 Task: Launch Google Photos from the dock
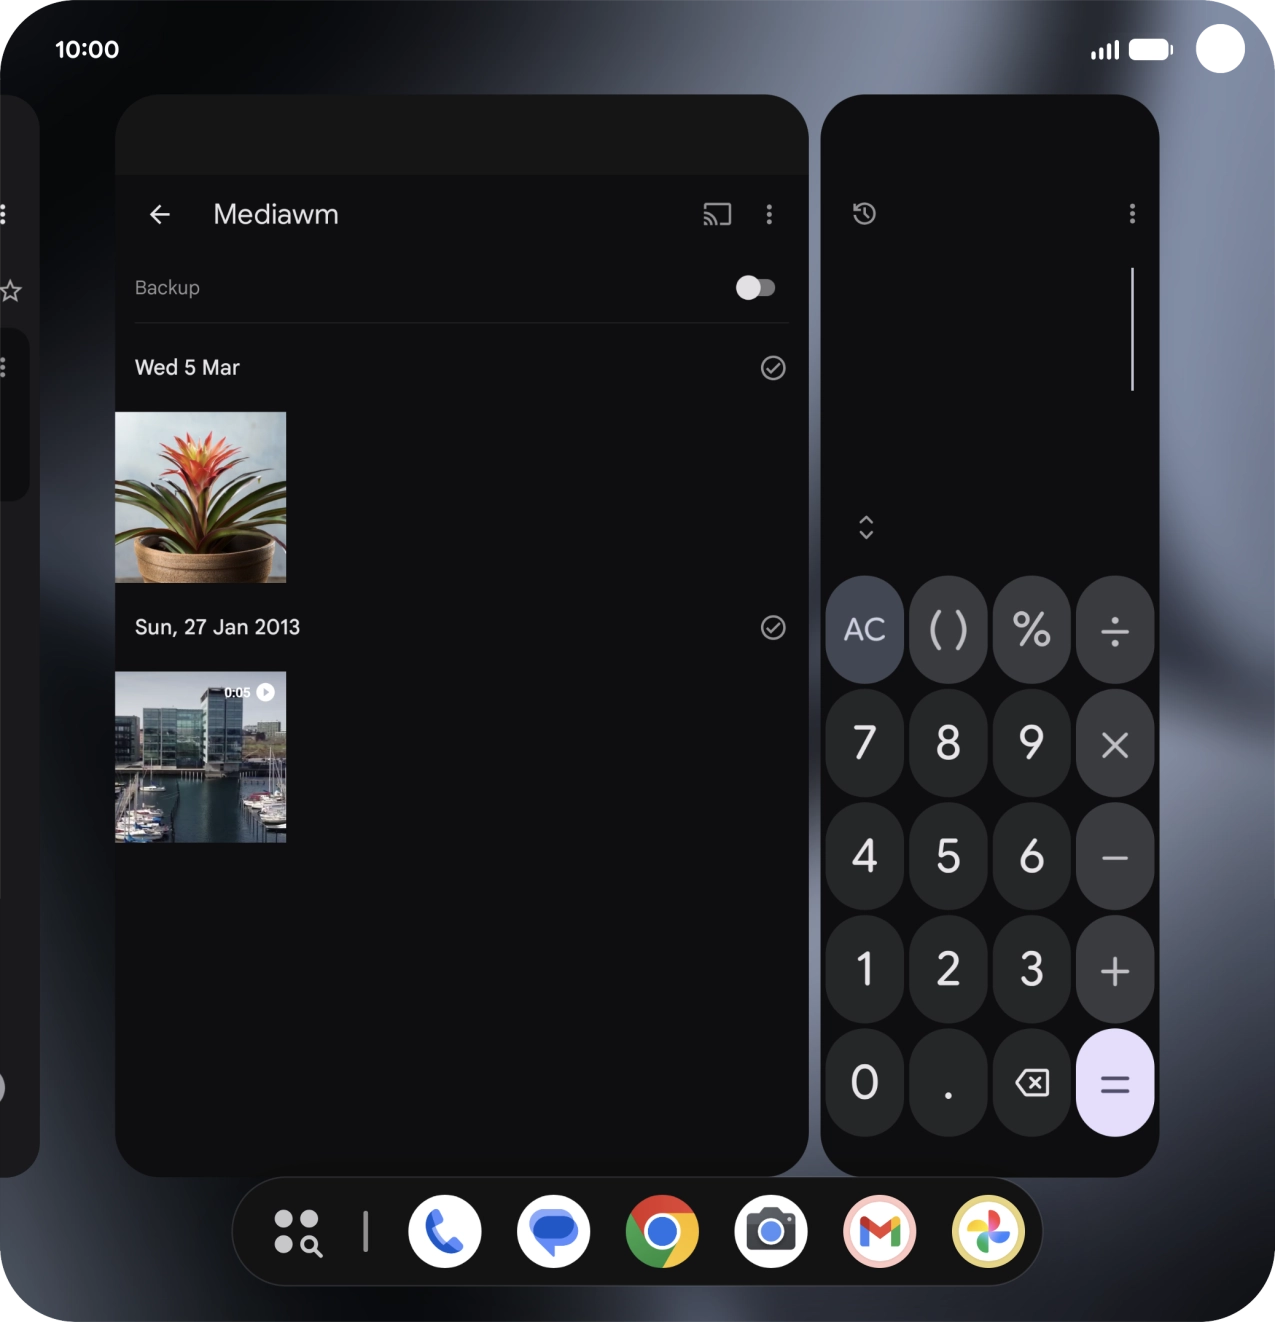click(x=988, y=1231)
